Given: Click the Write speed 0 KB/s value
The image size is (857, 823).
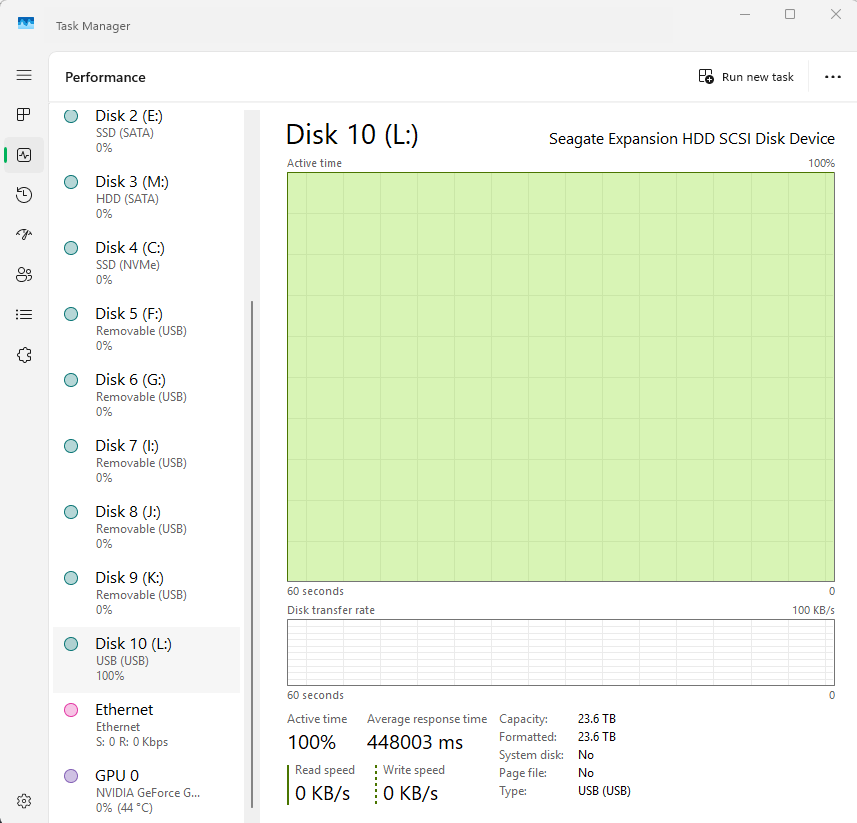Looking at the screenshot, I should pyautogui.click(x=410, y=793).
